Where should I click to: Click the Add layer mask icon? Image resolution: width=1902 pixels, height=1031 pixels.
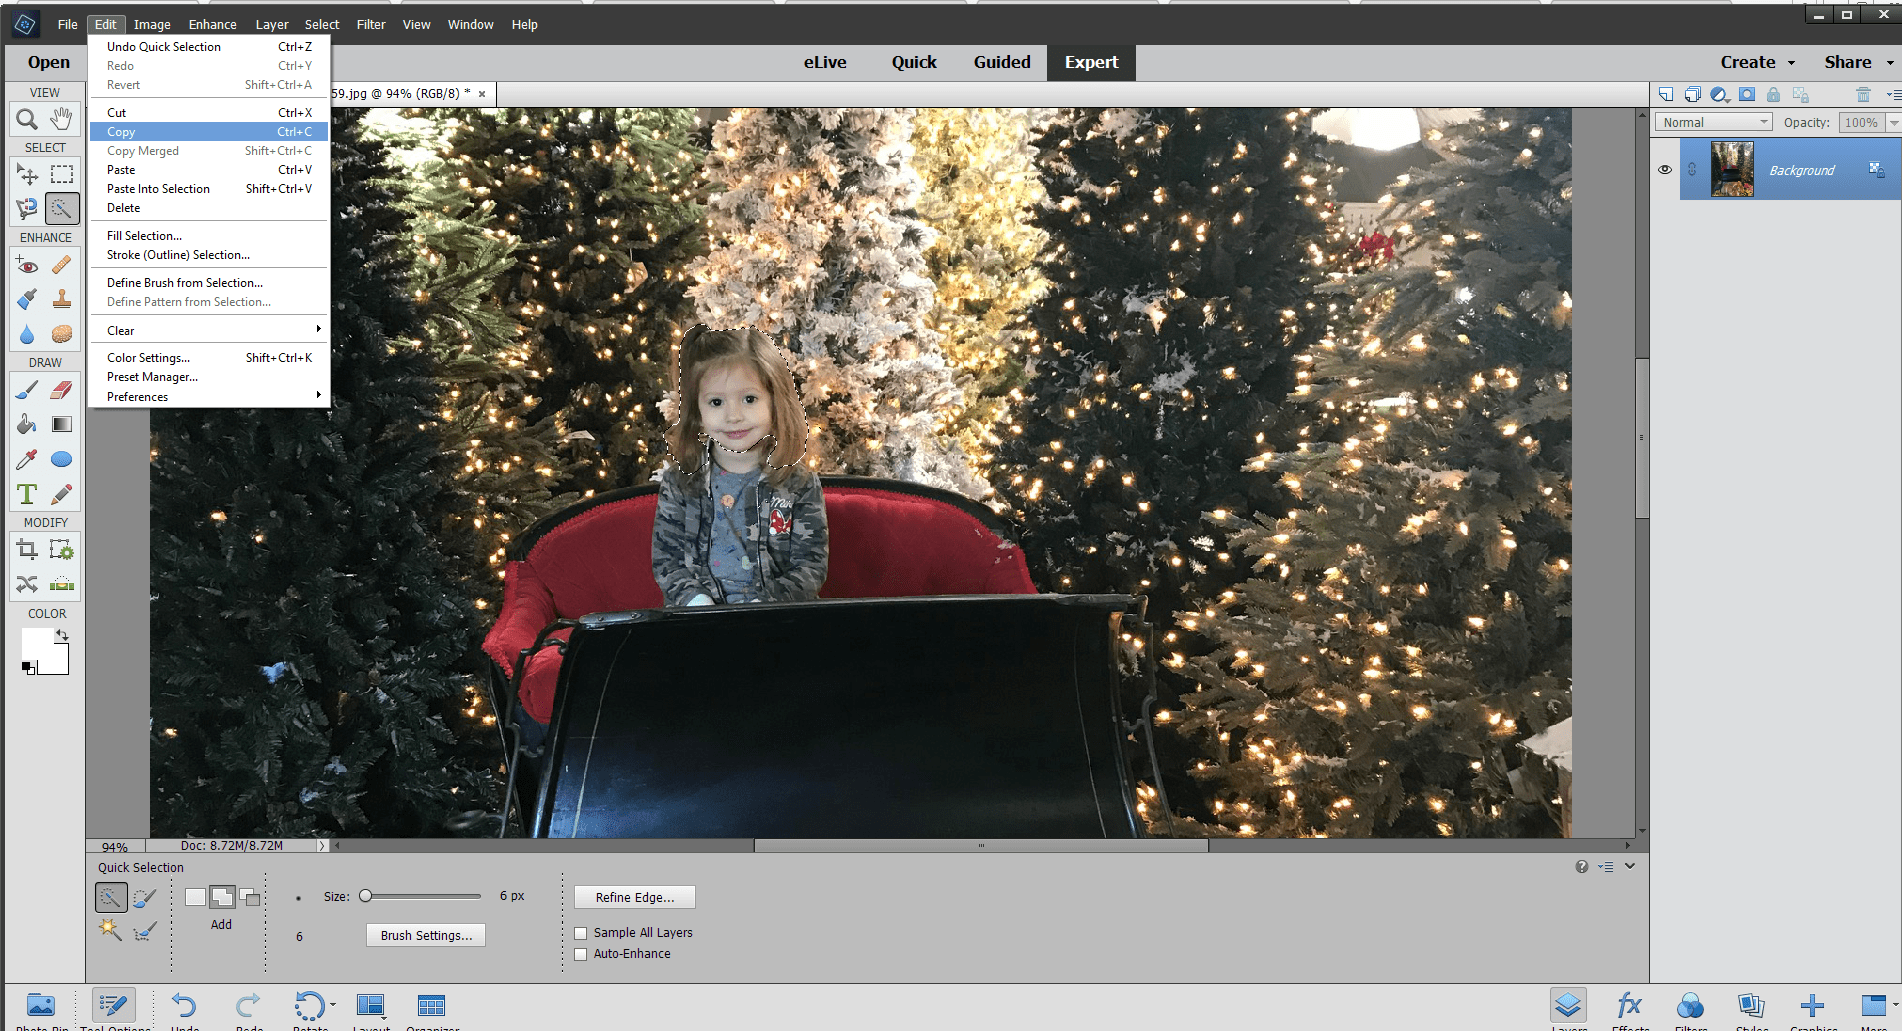pyautogui.click(x=1747, y=94)
